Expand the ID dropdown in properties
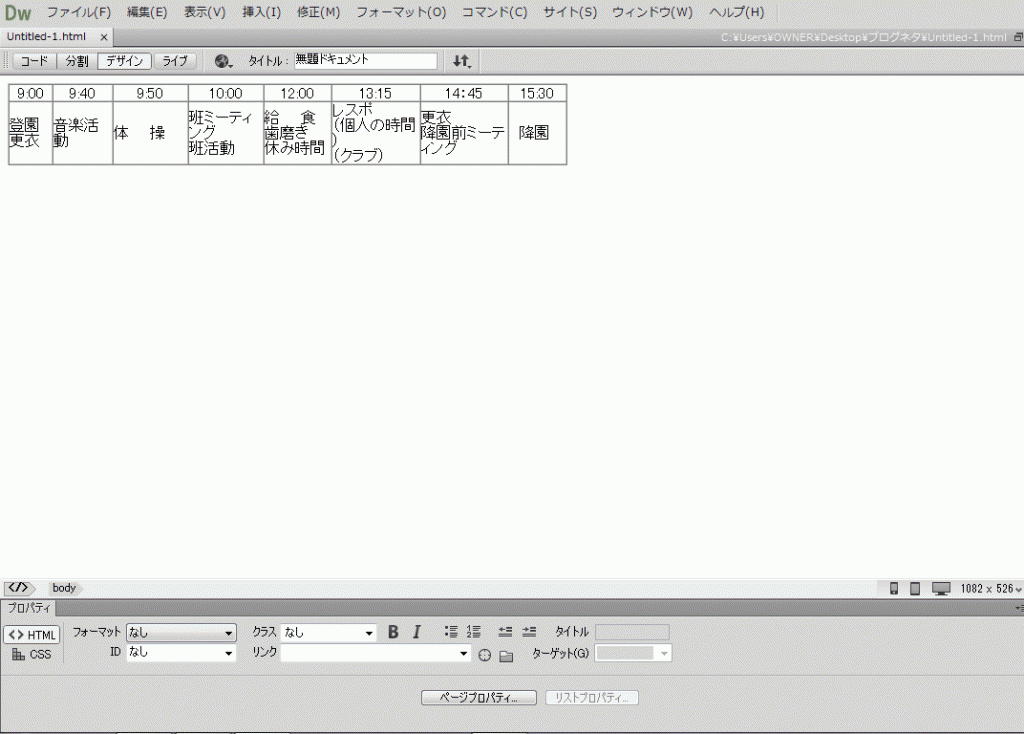This screenshot has height=734, width=1024. (181, 653)
